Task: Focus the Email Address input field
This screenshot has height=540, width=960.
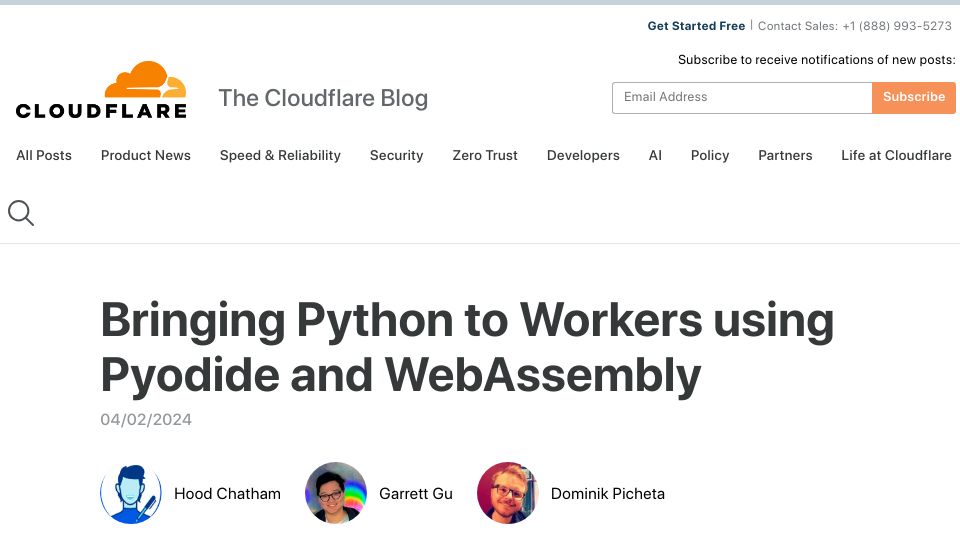Action: click(742, 97)
